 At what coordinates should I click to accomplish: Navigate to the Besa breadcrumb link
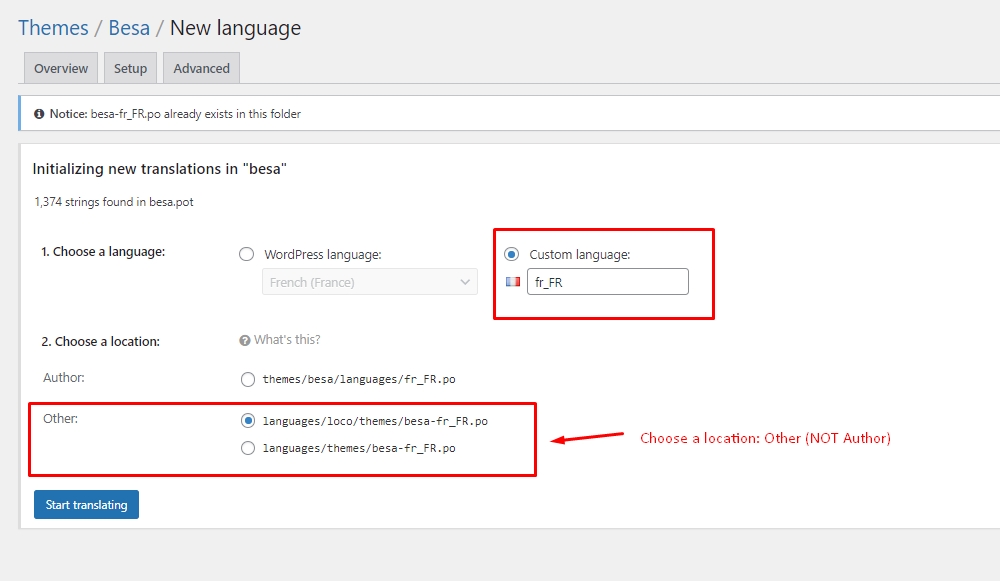[x=129, y=28]
